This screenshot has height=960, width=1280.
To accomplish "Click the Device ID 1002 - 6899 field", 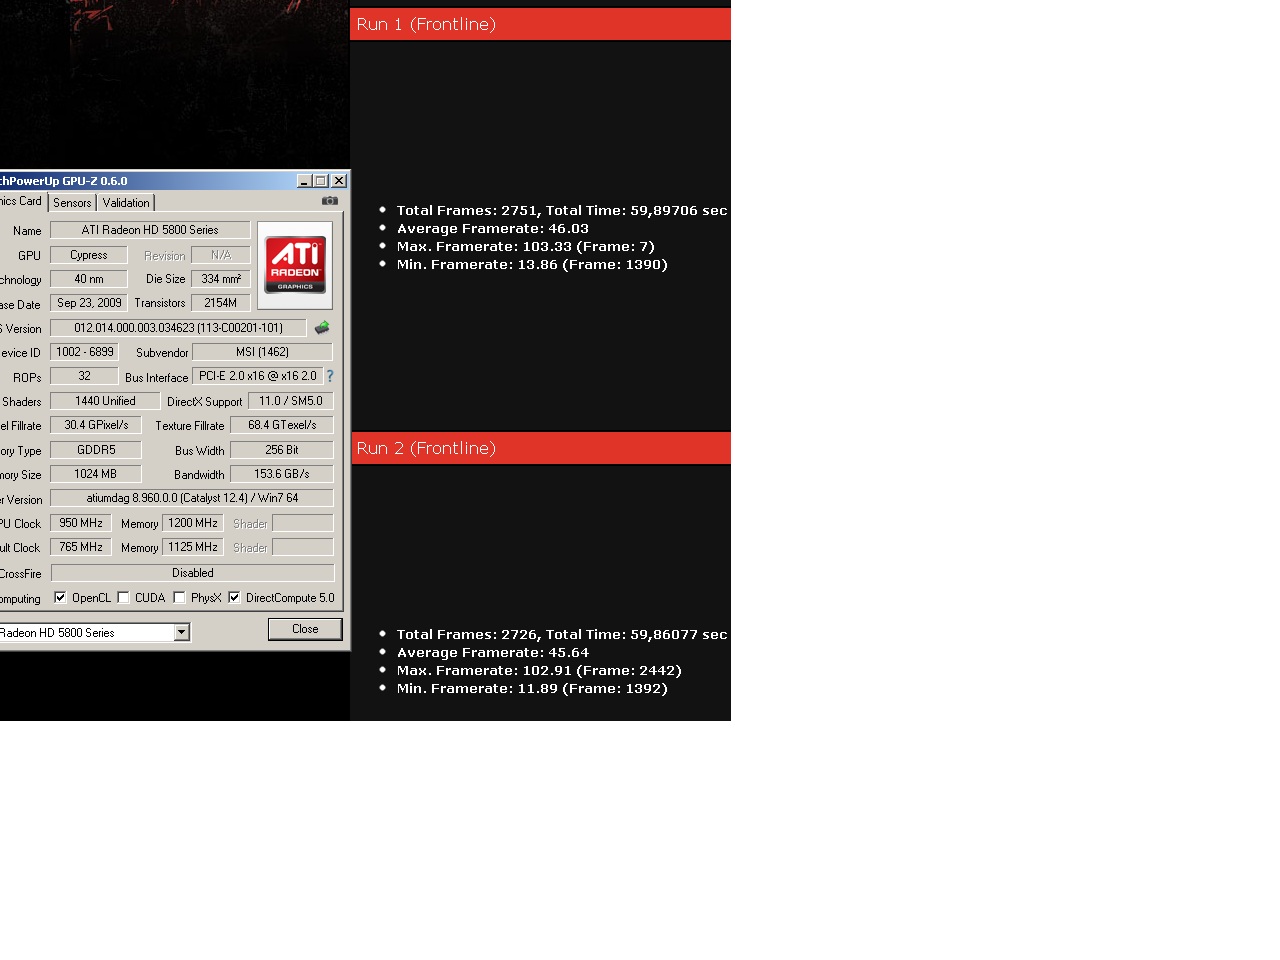I will [85, 352].
